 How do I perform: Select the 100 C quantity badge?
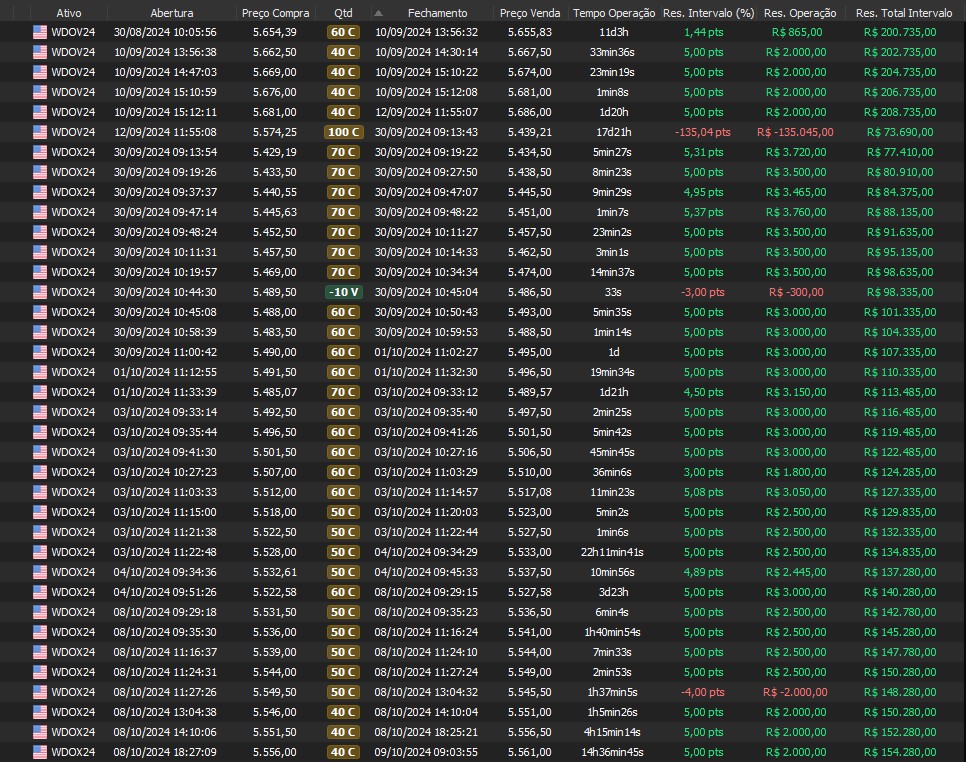click(343, 132)
